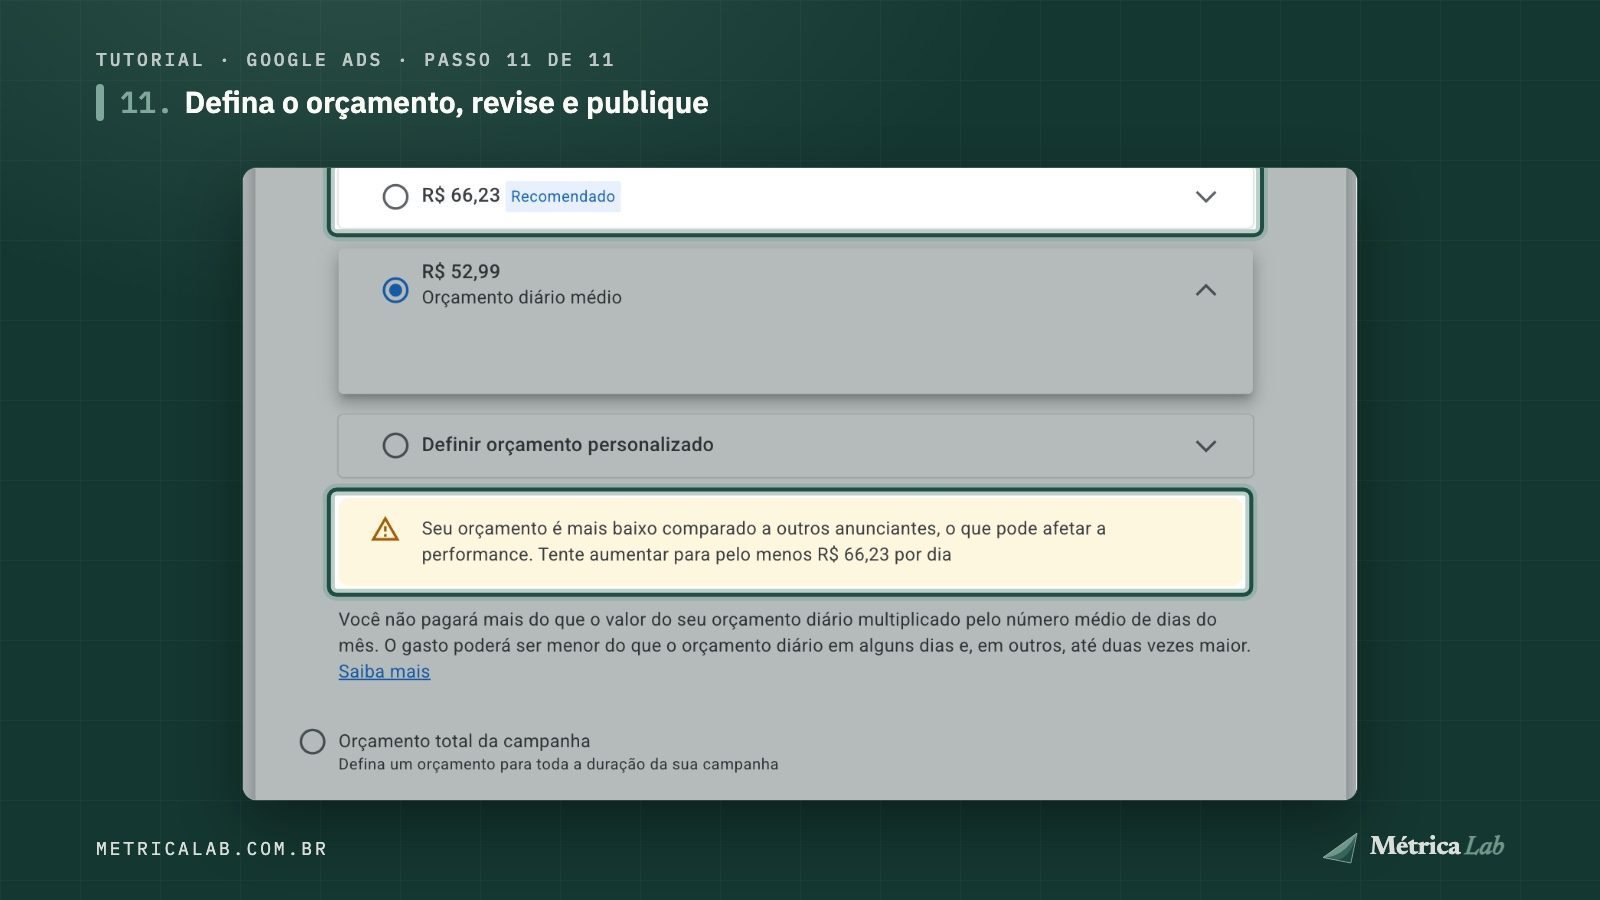This screenshot has height=900, width=1600.
Task: Expand the R$ 66,23 option chevron
Action: [1206, 196]
